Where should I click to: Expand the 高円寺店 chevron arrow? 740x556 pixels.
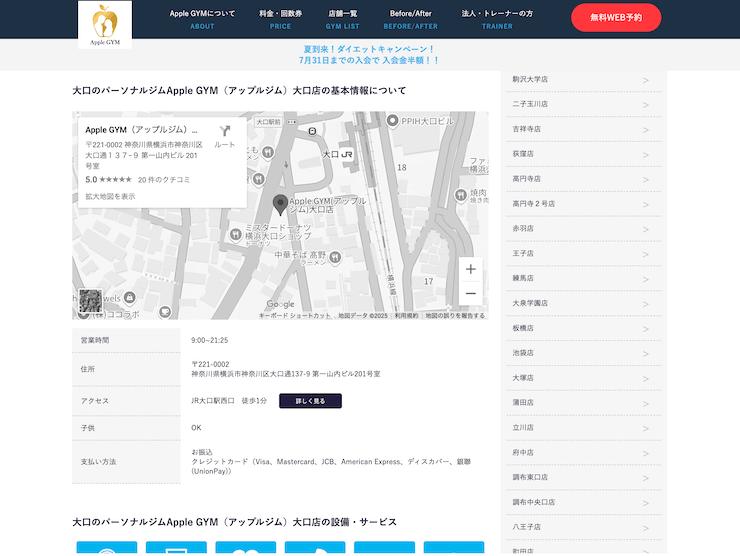646,179
